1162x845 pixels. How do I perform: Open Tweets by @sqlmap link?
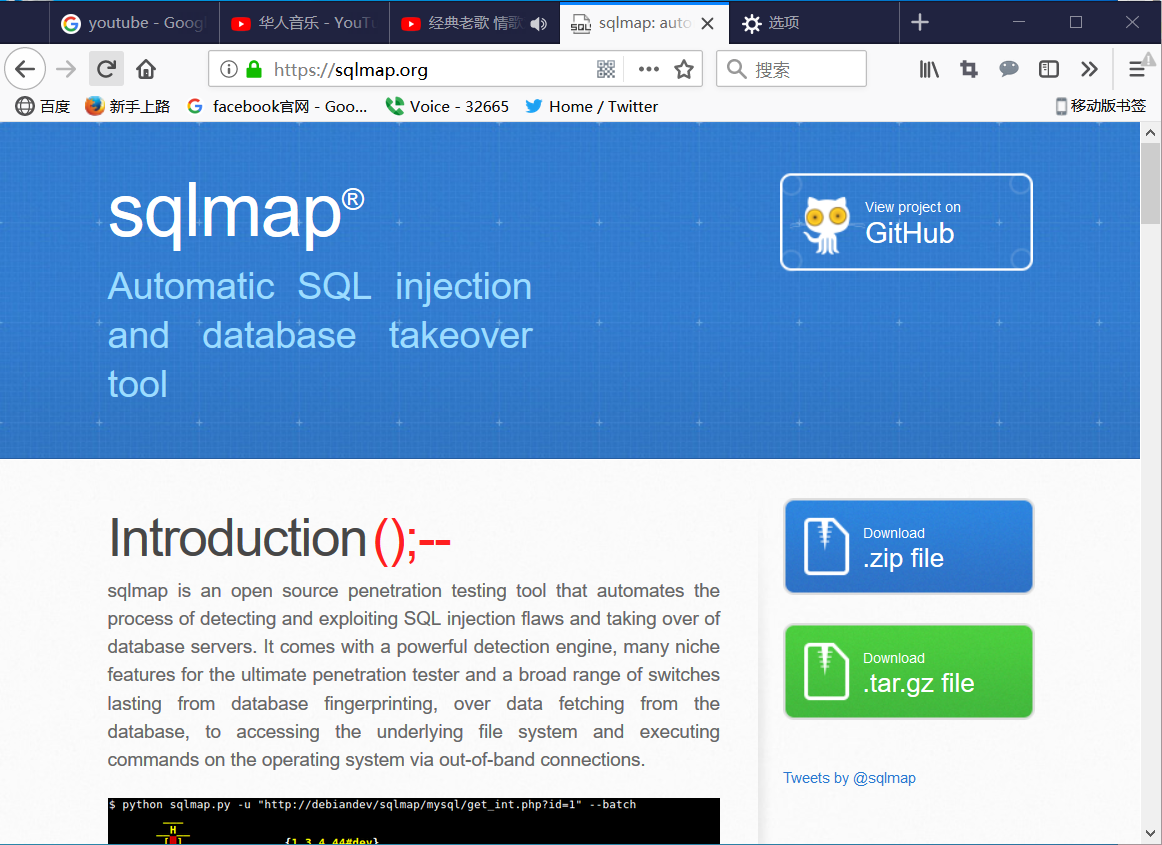coord(849,778)
